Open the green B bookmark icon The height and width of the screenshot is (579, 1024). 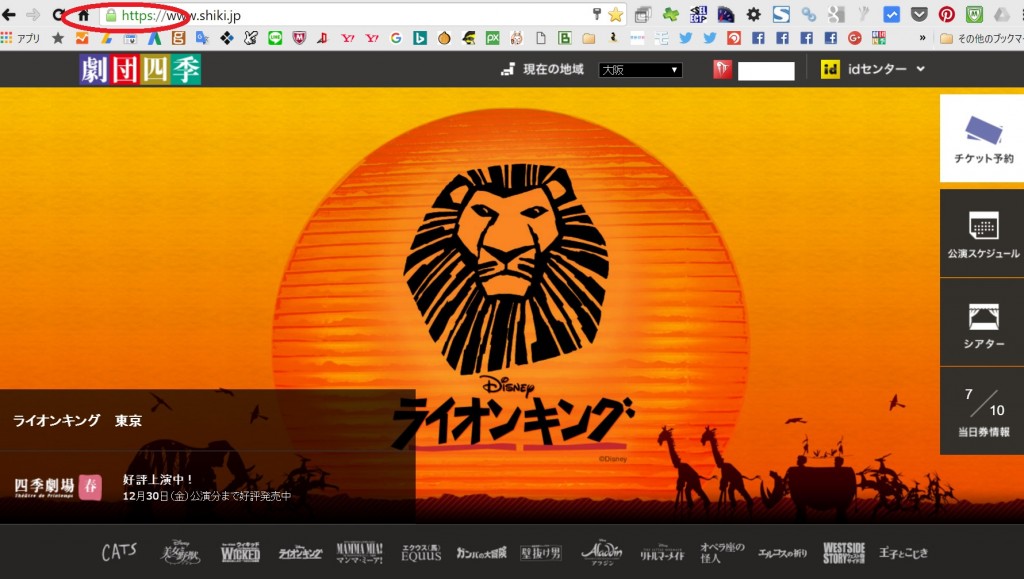(565, 39)
